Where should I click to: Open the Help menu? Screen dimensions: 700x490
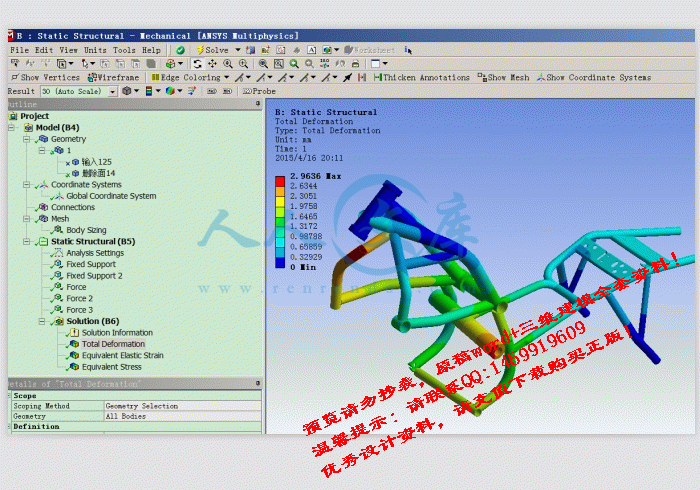click(151, 50)
